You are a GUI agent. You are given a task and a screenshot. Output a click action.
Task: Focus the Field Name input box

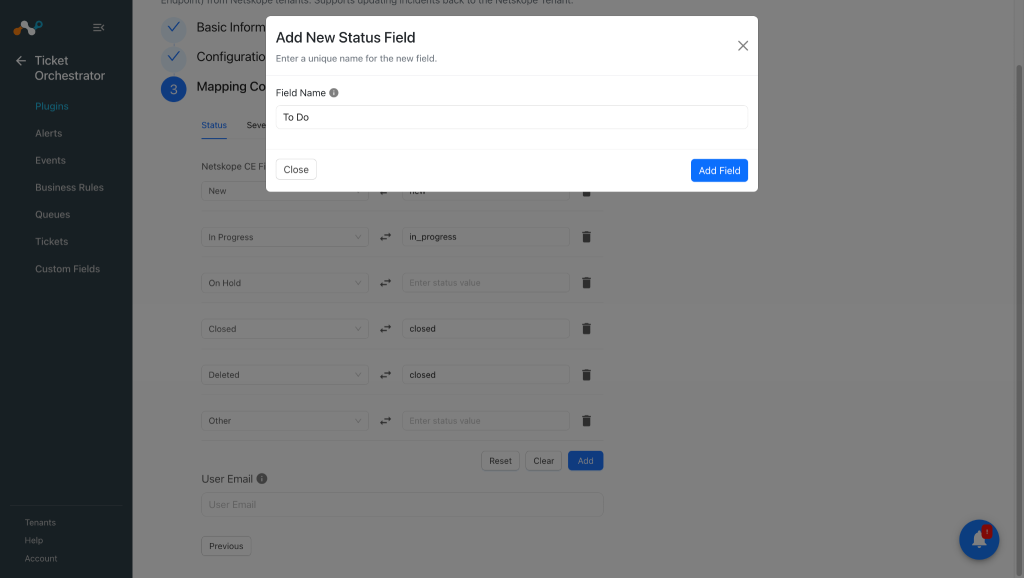pyautogui.click(x=511, y=117)
